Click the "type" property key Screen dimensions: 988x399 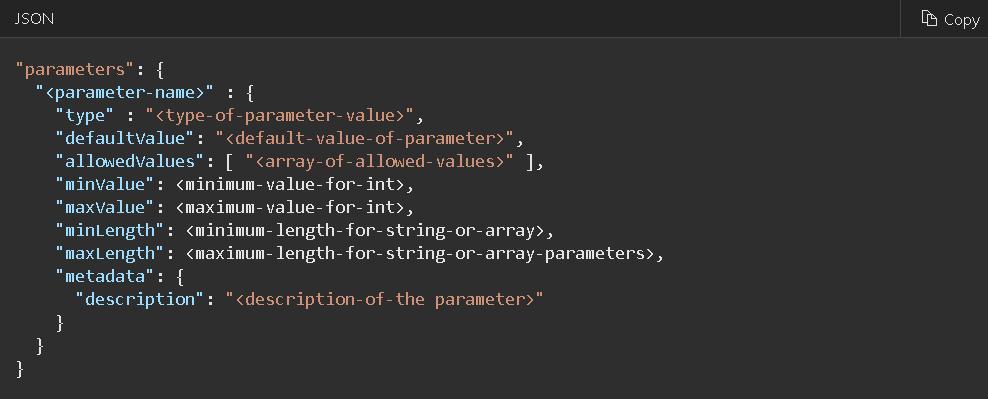[x=85, y=116]
